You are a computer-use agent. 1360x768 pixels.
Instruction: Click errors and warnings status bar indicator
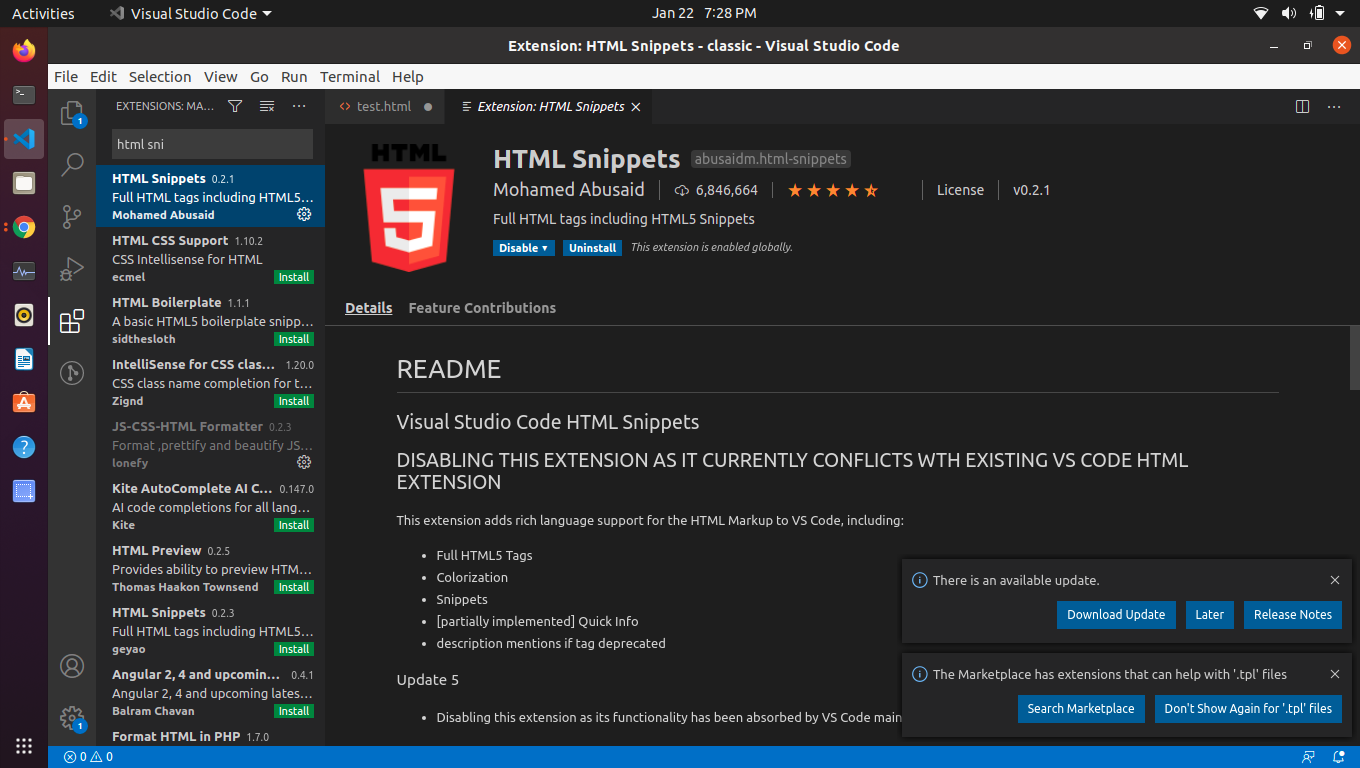click(x=88, y=757)
